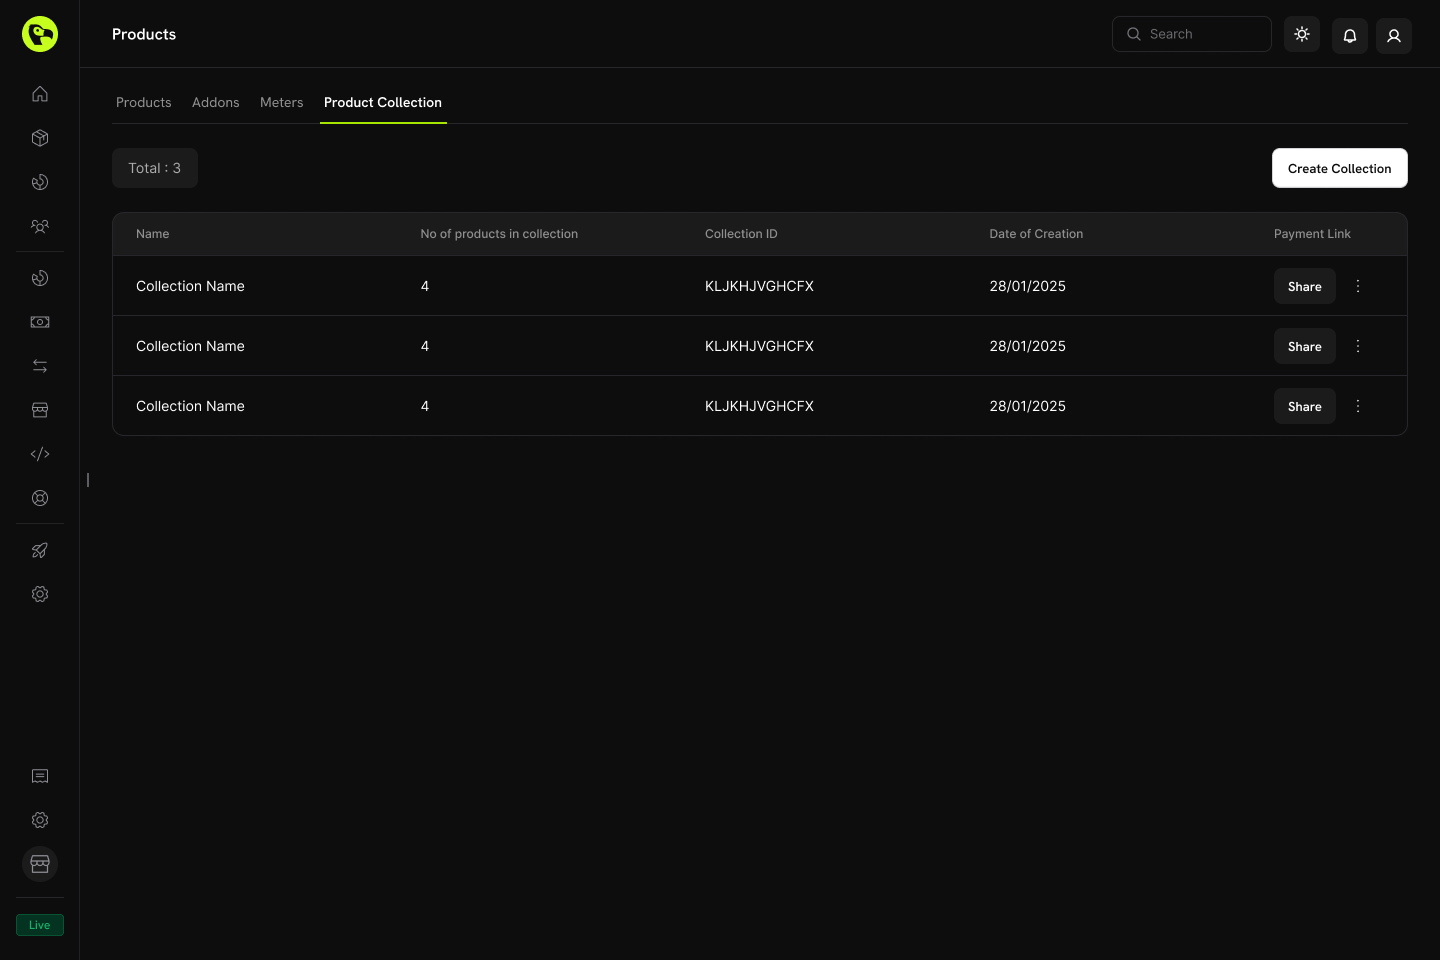Click the Payments money icon
The image size is (1440, 960).
(40, 322)
